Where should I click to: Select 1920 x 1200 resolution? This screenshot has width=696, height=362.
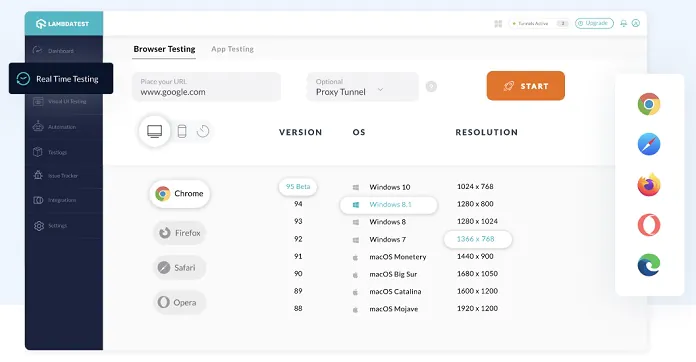click(477, 308)
